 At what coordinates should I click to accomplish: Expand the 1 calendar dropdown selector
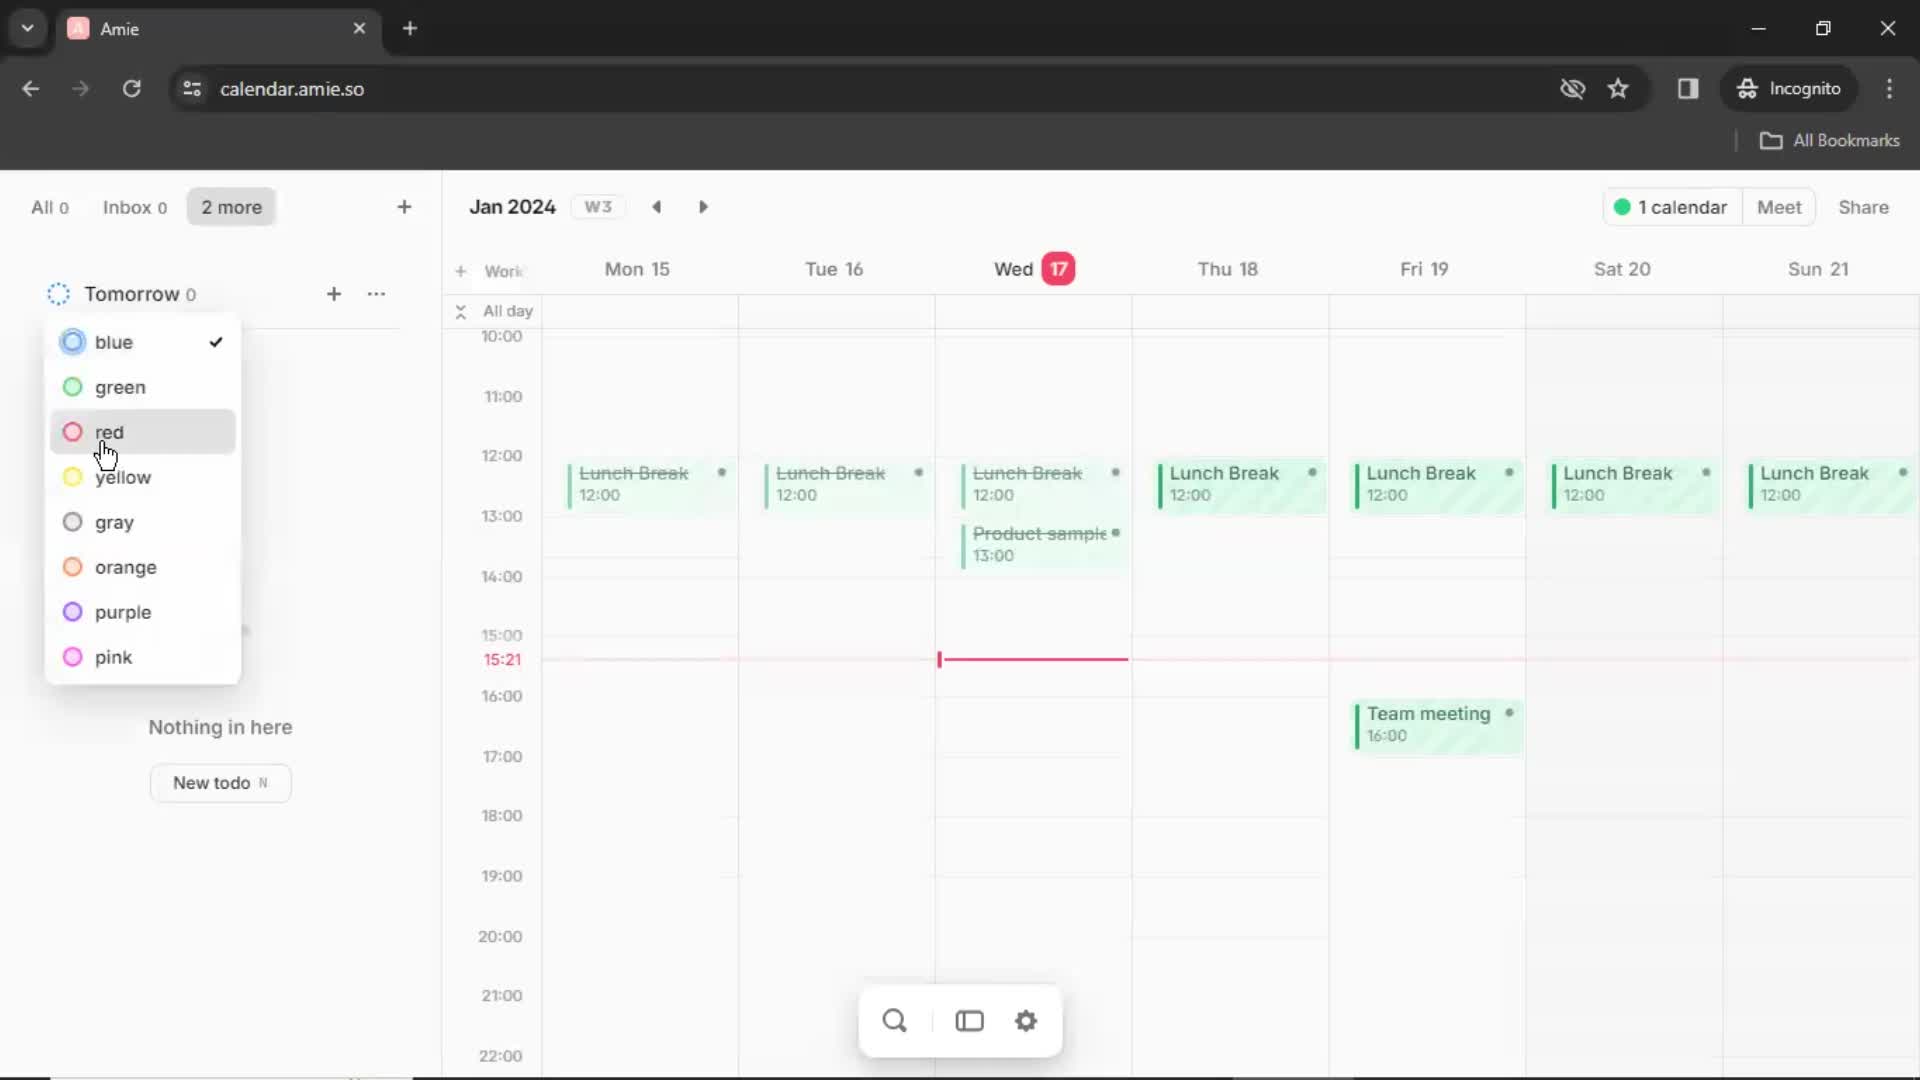pyautogui.click(x=1669, y=207)
